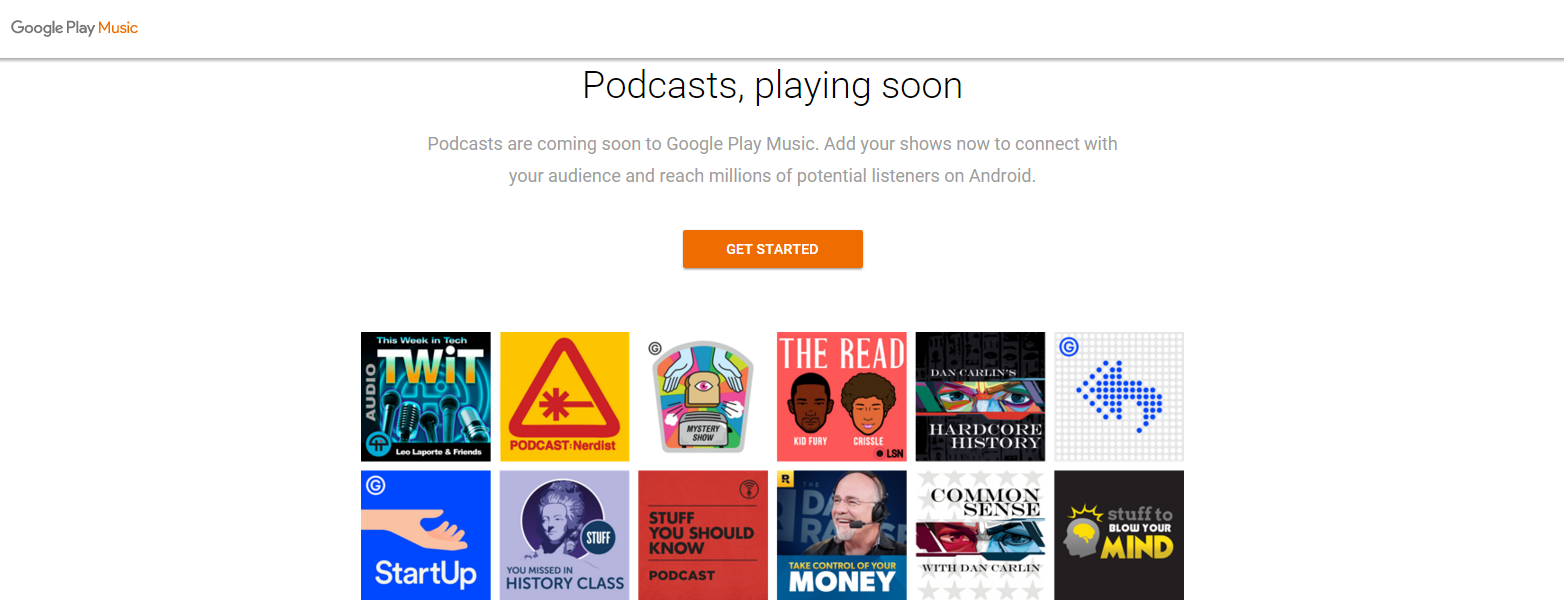Choose the Stuff You Should Know podcast
Image resolution: width=1564 pixels, height=600 pixels.
point(703,535)
